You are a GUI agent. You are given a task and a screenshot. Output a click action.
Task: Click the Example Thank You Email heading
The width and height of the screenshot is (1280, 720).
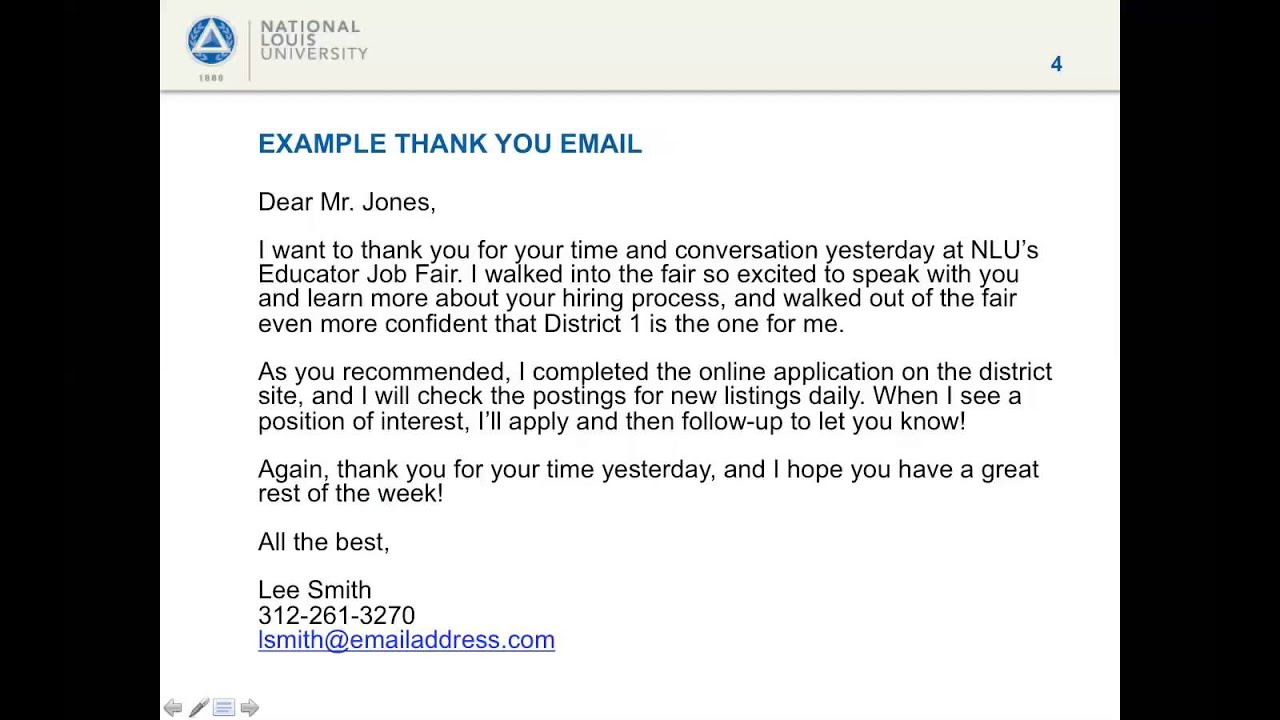tap(450, 143)
